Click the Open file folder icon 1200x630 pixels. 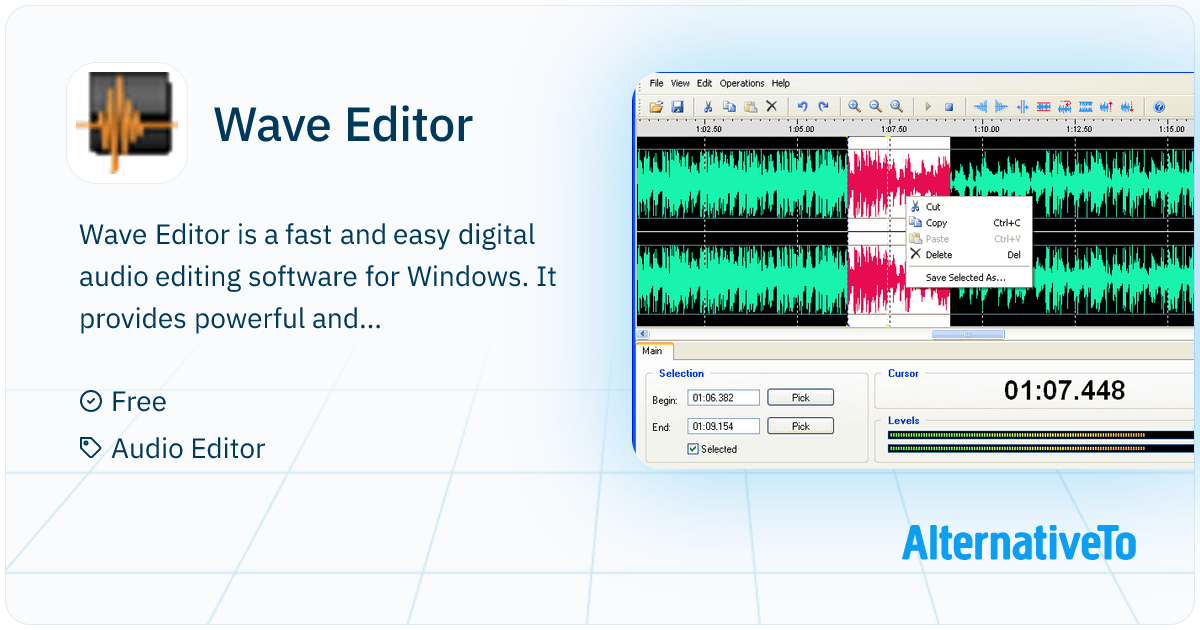click(x=656, y=107)
